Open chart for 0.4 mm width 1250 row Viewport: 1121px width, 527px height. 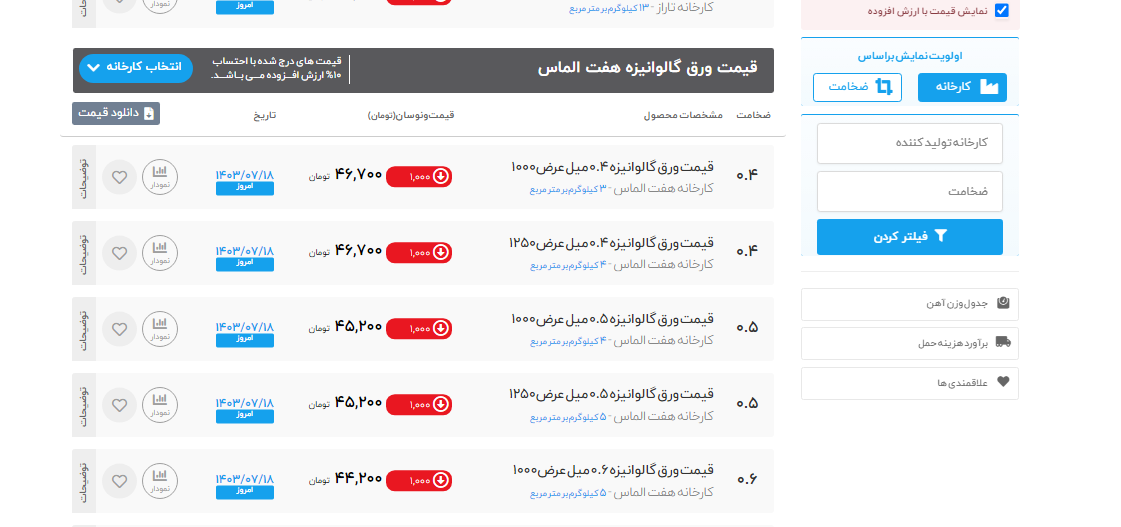[x=159, y=254]
